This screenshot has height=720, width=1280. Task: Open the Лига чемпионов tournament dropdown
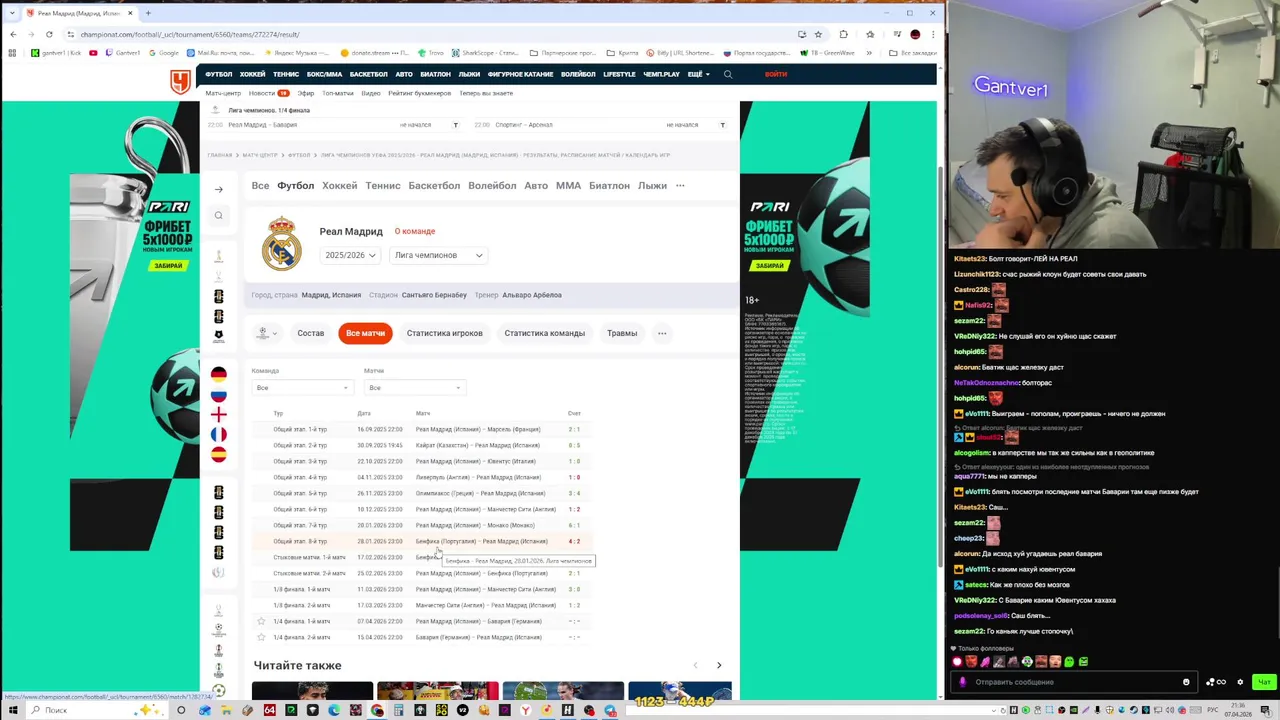coord(438,255)
